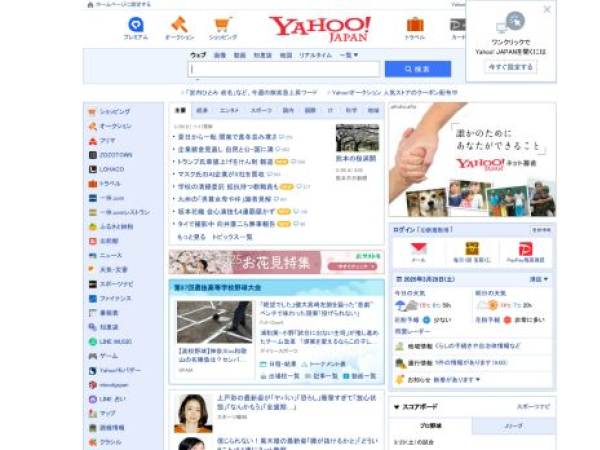Open 天気・災害 in the left sidebar
The height and width of the screenshot is (450, 600).
tap(113, 270)
